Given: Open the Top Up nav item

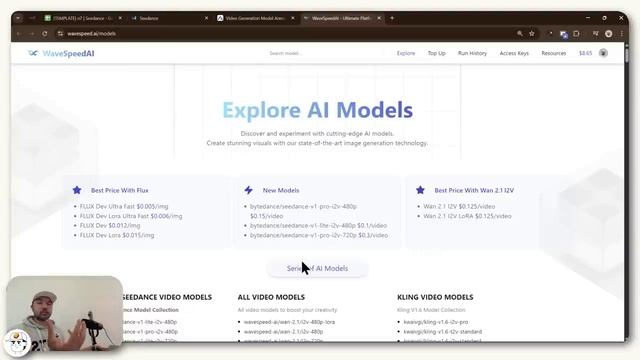Looking at the screenshot, I should pyautogui.click(x=436, y=53).
